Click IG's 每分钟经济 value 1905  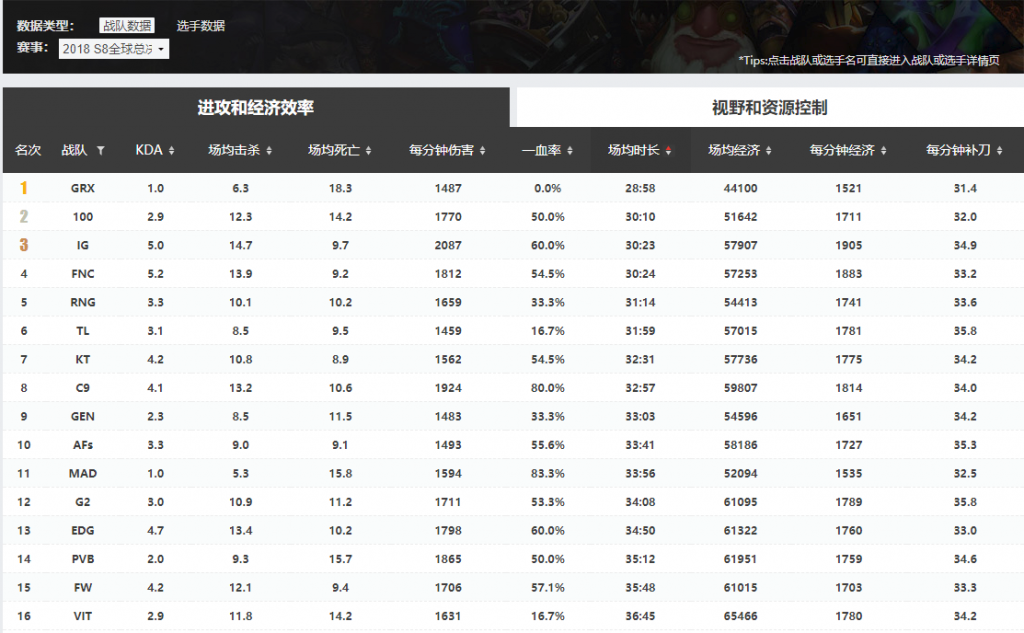pyautogui.click(x=848, y=246)
